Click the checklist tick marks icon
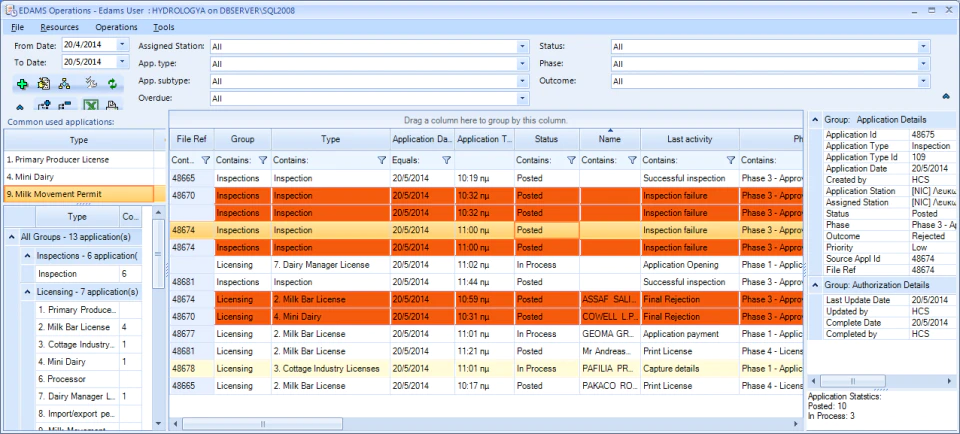Viewport: 960px width, 434px height. 91,84
